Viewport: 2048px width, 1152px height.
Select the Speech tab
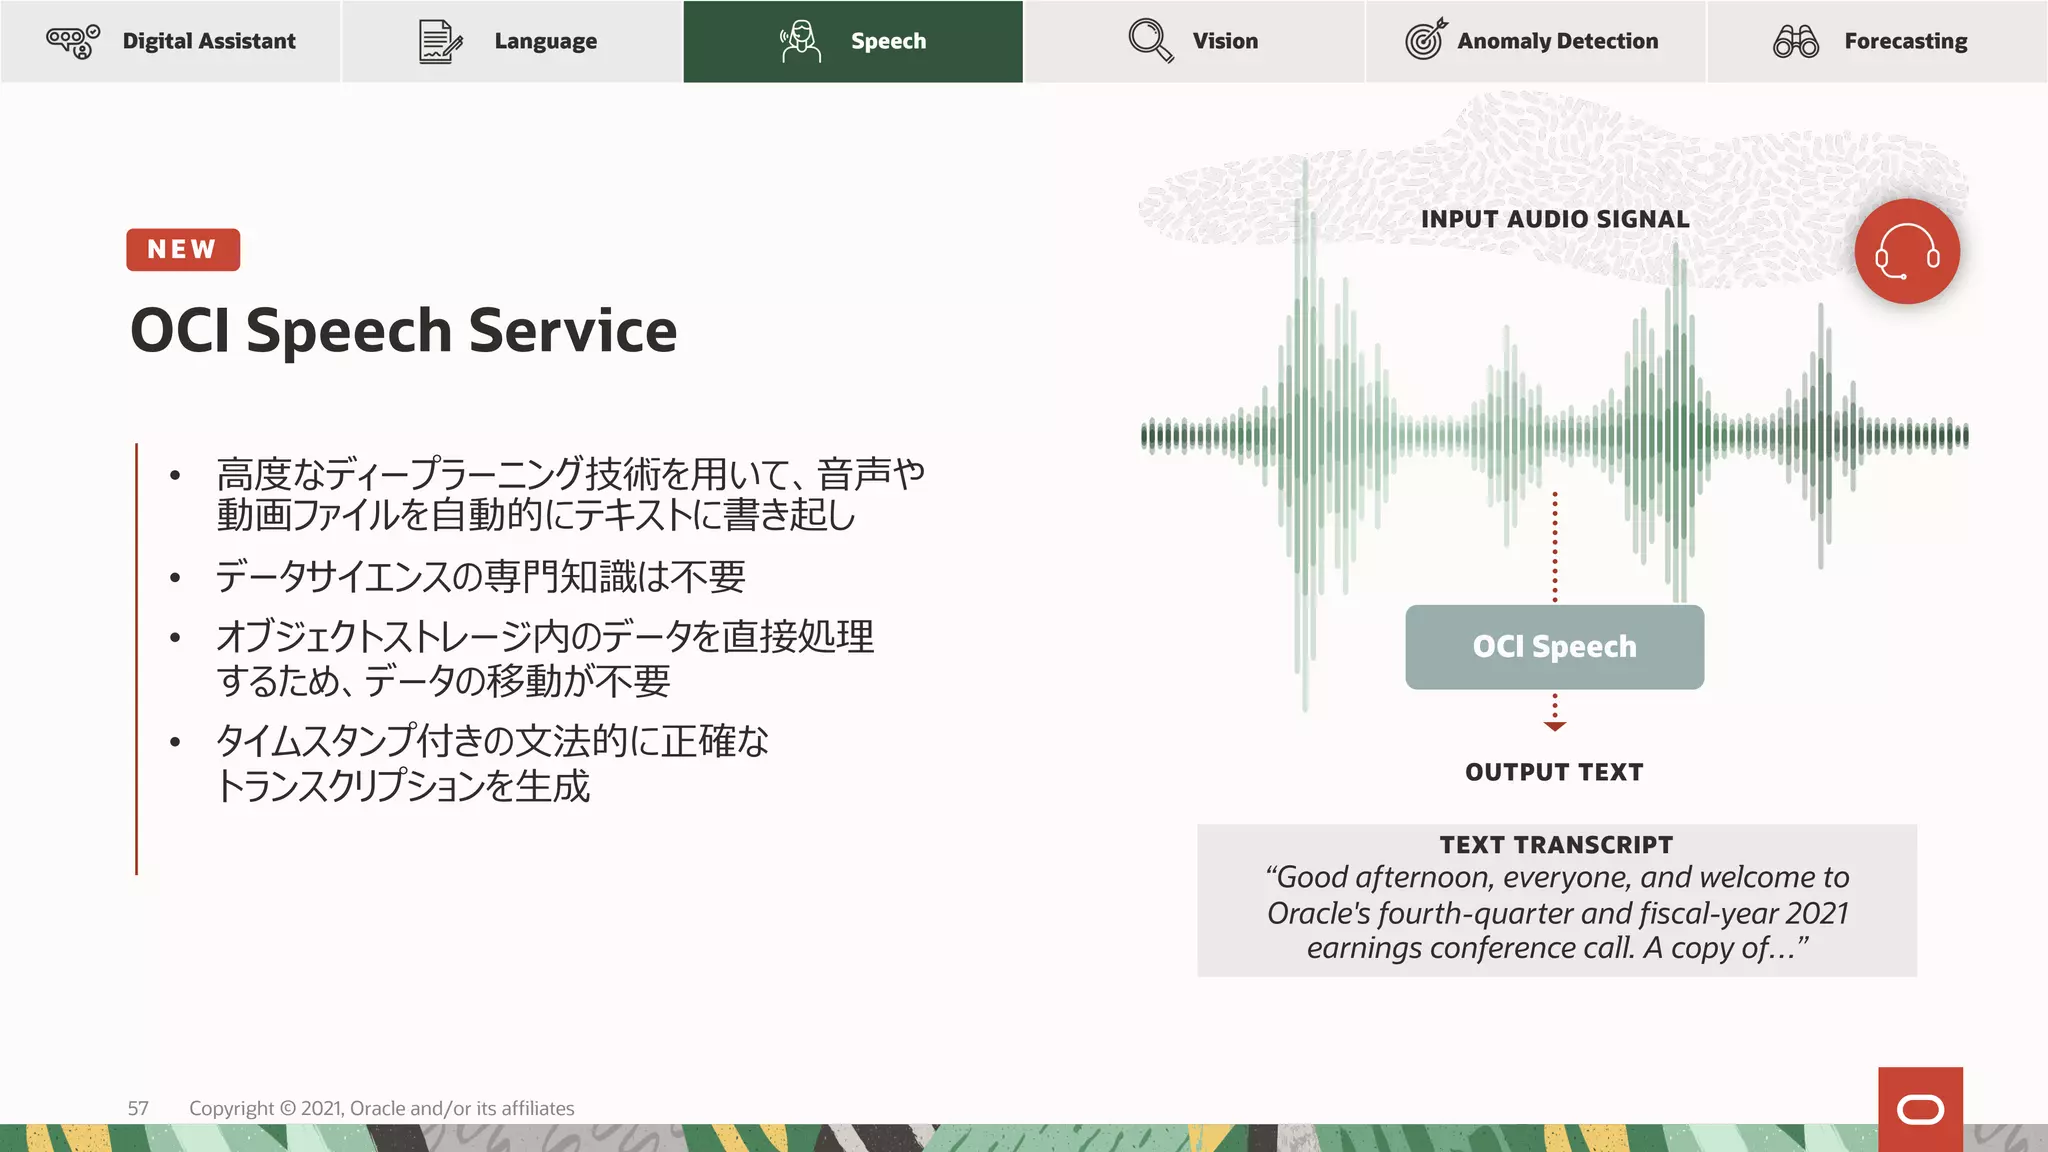(853, 41)
